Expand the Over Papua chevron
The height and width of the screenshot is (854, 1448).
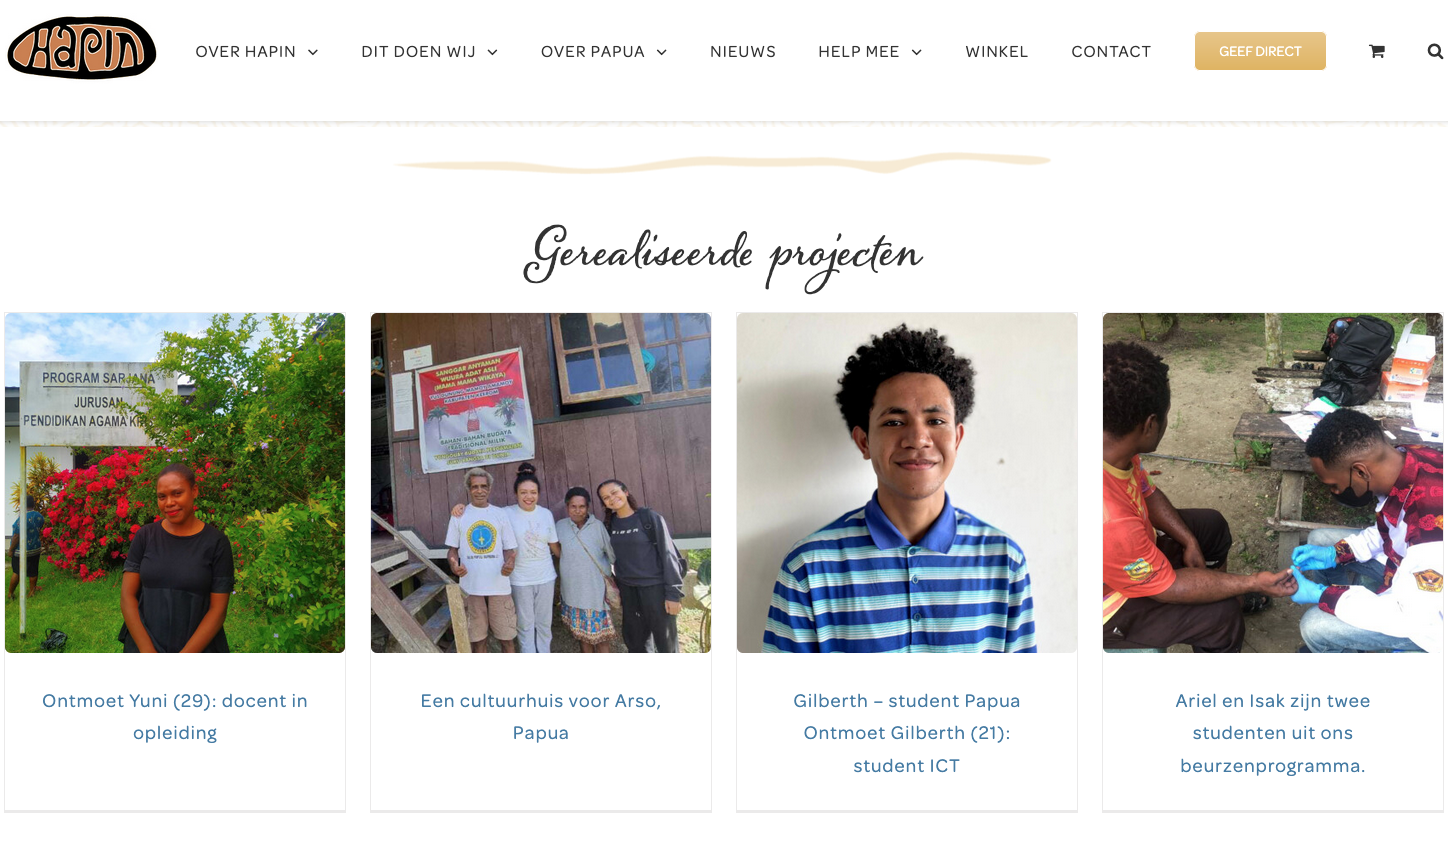[x=662, y=52]
